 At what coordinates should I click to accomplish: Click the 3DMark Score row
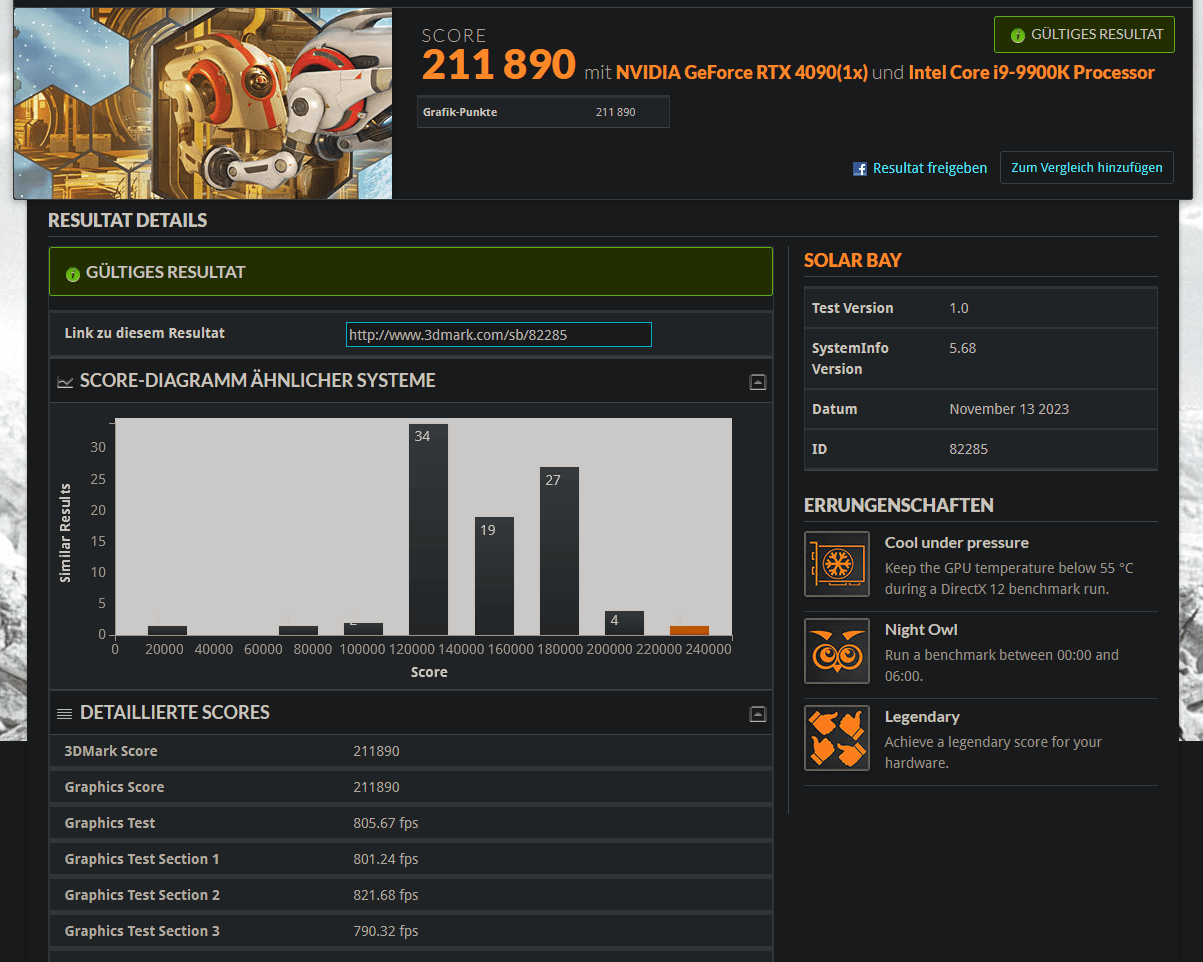pyautogui.click(x=411, y=751)
